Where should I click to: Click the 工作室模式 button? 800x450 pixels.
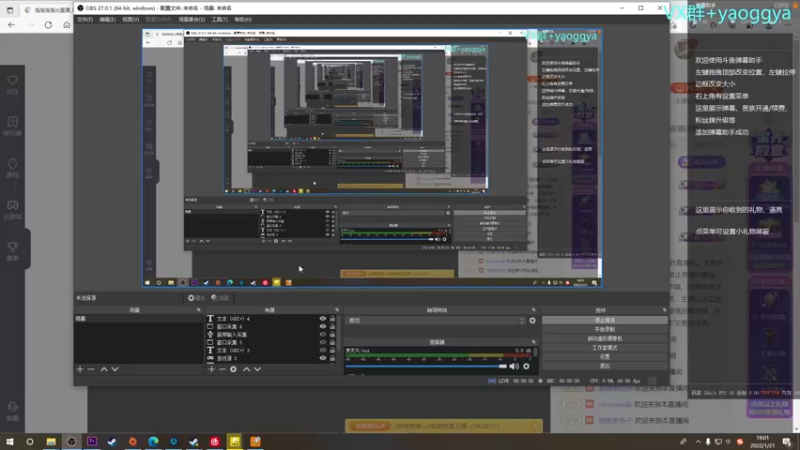[605, 347]
